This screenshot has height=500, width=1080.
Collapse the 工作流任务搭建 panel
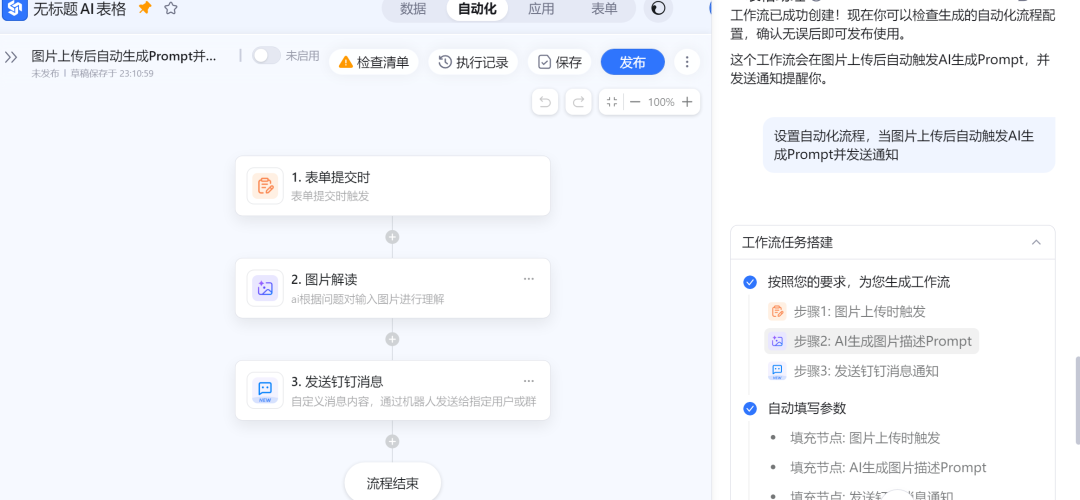[1036, 242]
